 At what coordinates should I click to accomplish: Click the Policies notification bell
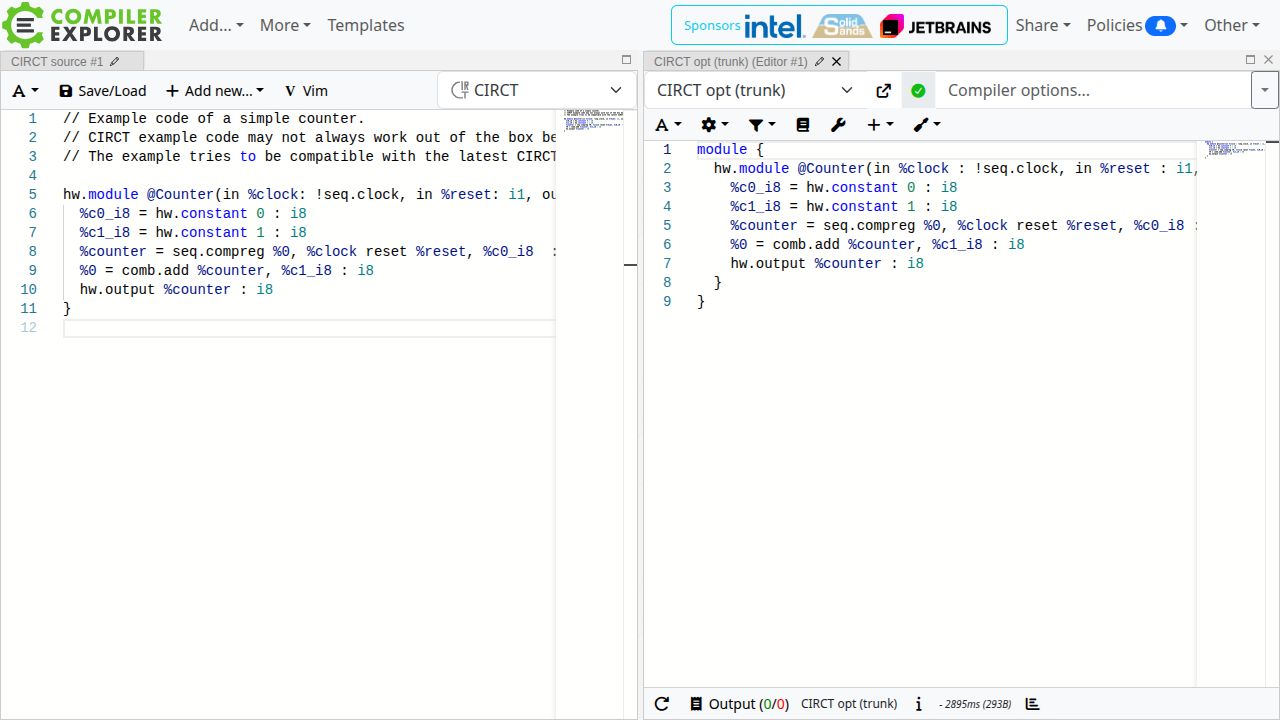click(1160, 26)
